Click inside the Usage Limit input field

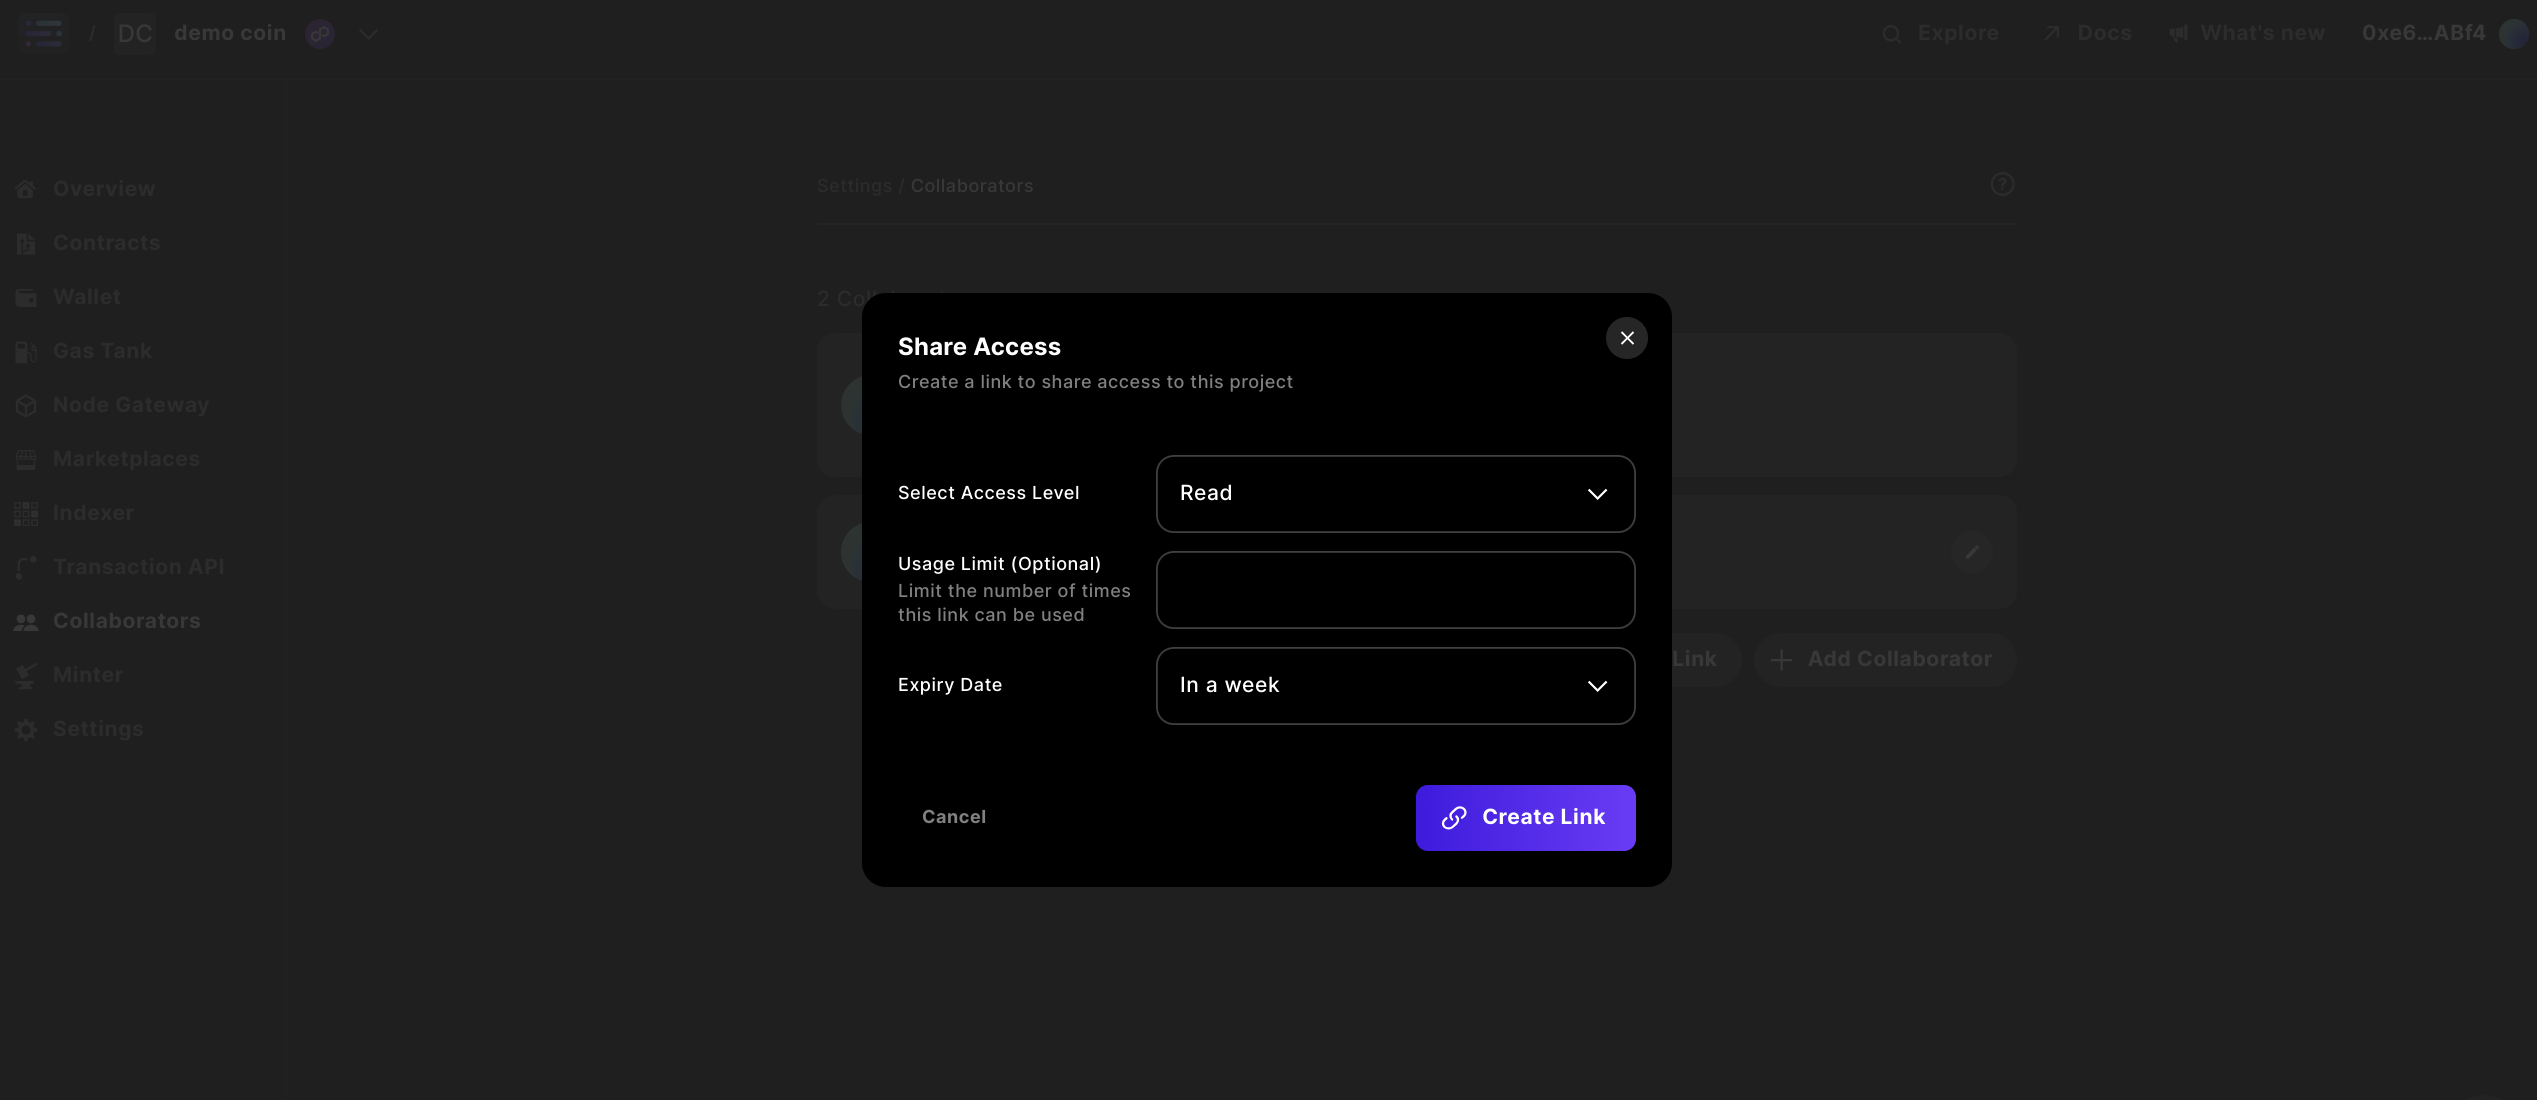point(1395,590)
